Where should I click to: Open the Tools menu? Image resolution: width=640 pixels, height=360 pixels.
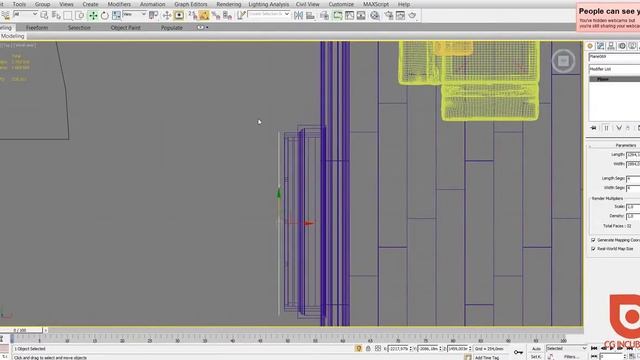19,4
